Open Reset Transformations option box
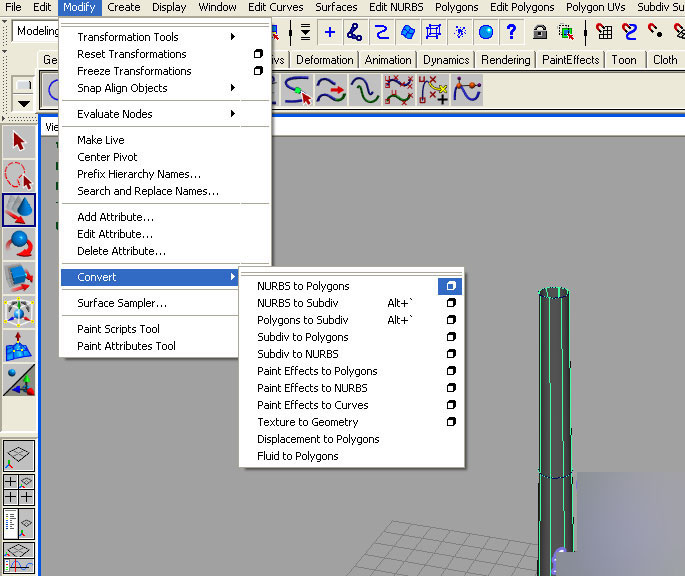 point(258,54)
